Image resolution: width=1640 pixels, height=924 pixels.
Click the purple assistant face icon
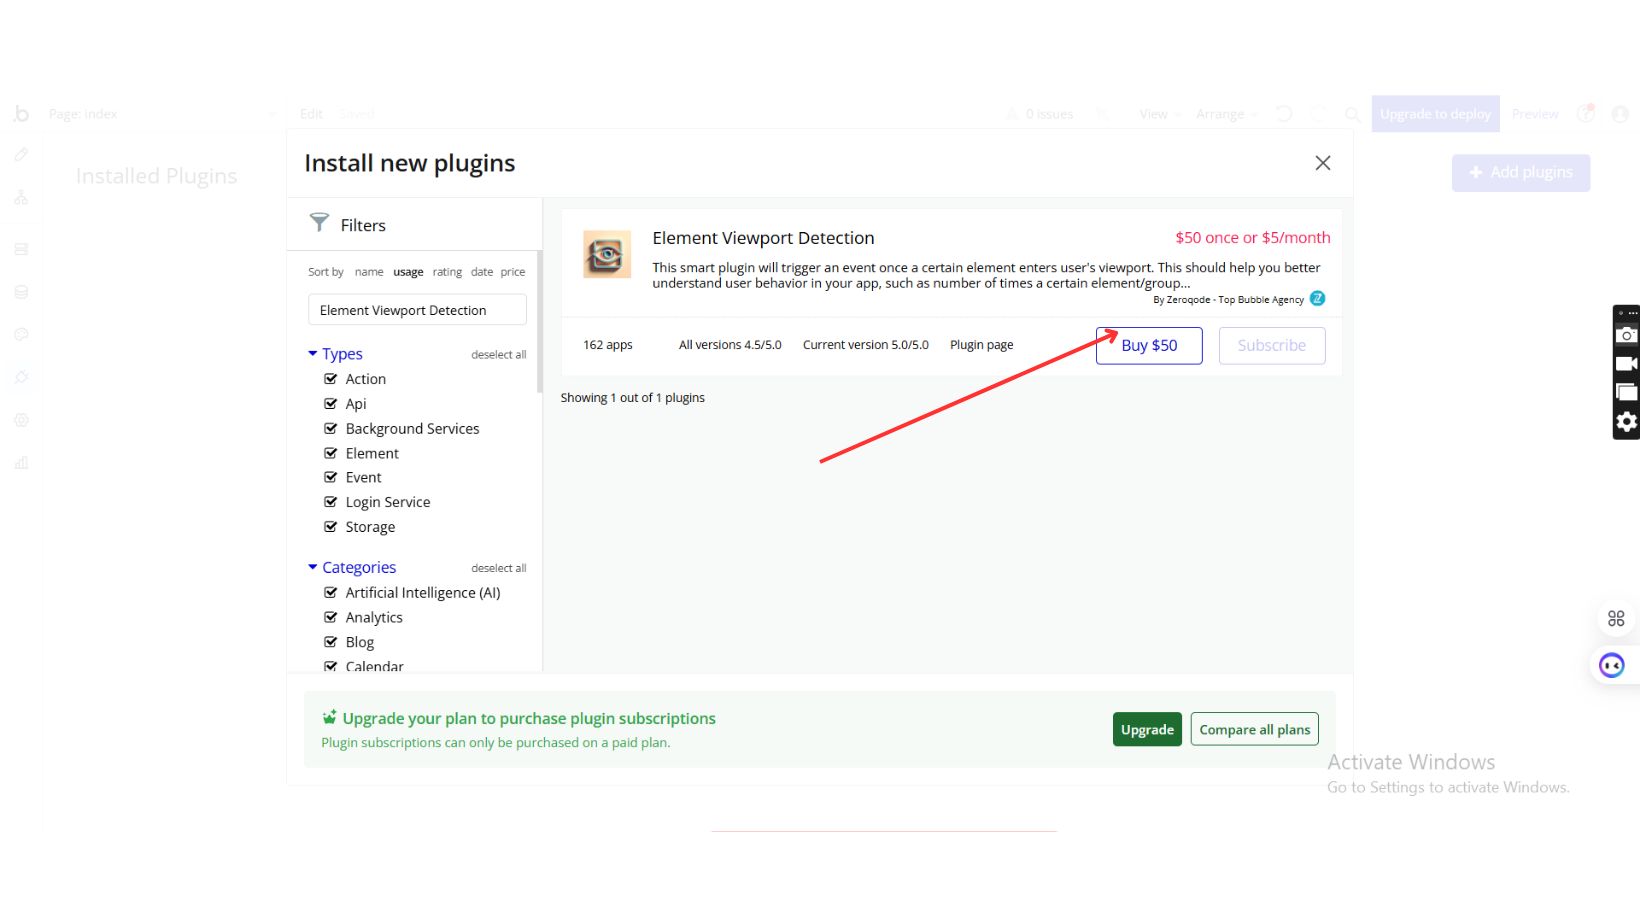[1611, 665]
